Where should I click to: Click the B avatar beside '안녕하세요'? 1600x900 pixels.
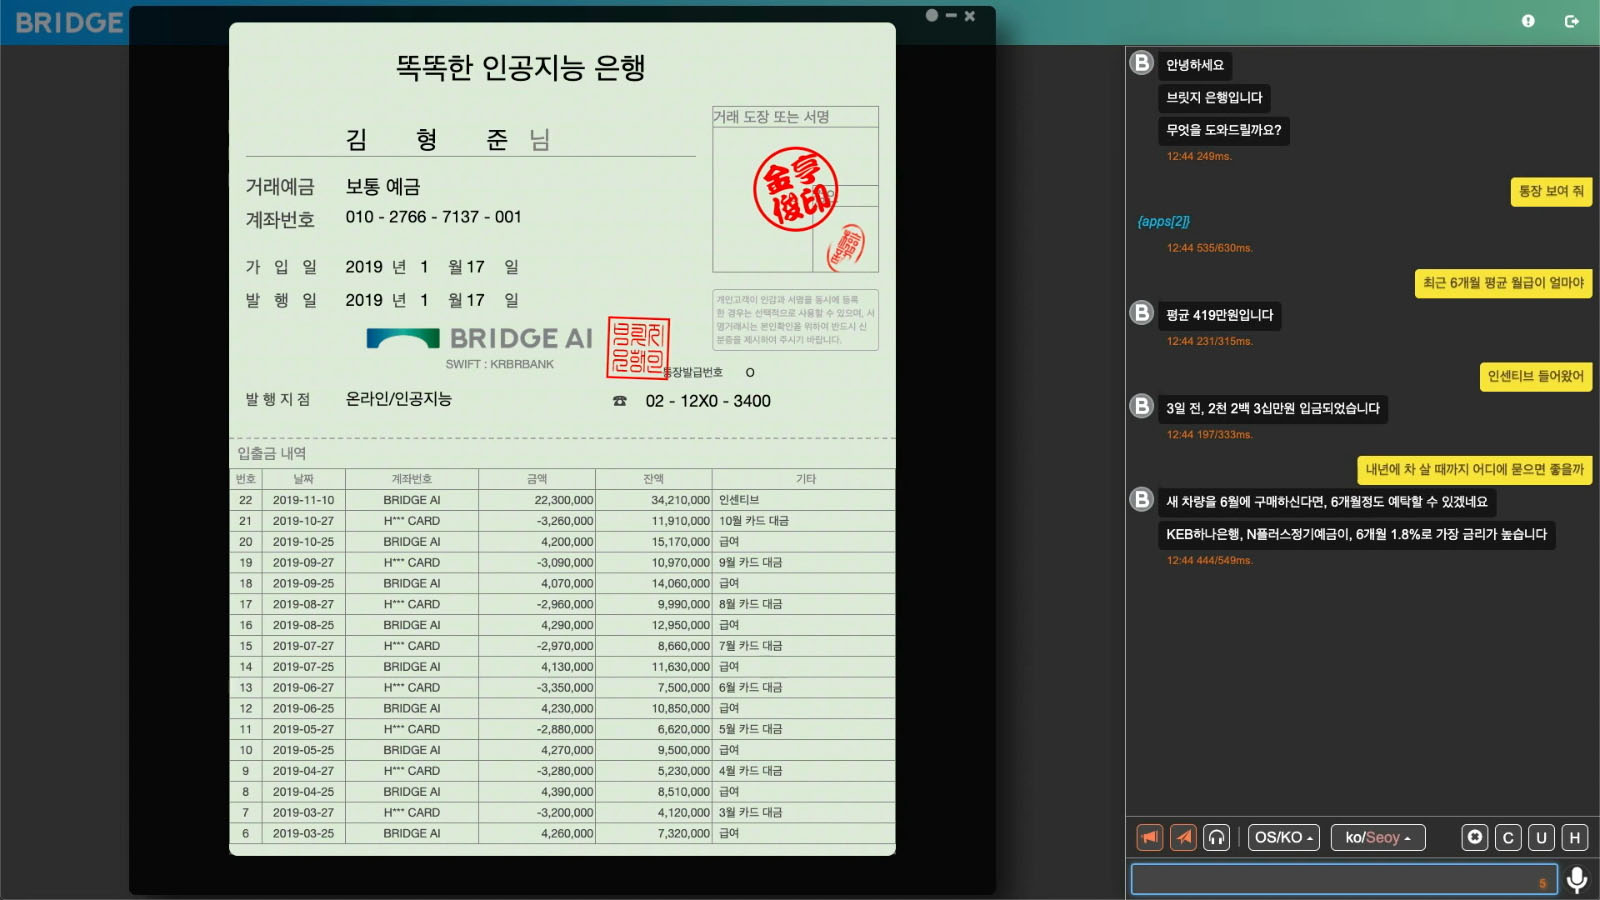click(1142, 63)
